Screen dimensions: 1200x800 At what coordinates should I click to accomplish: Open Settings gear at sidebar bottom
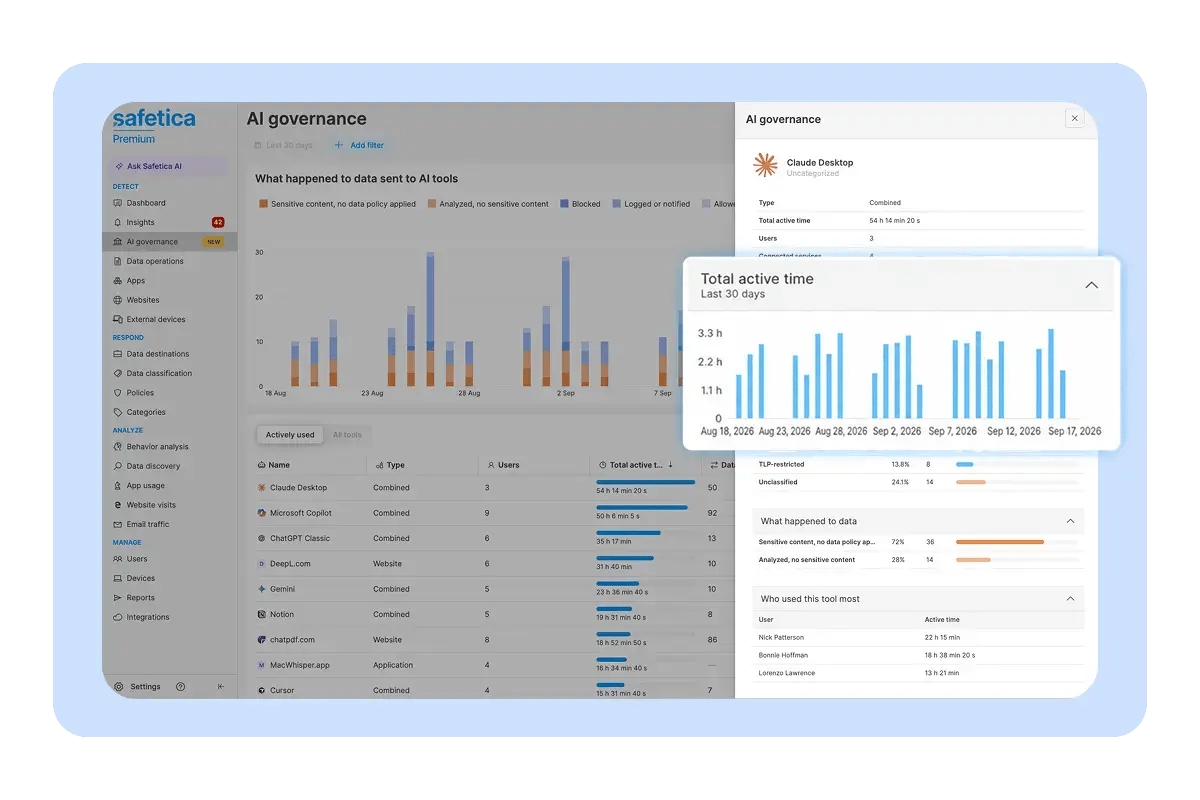click(x=119, y=687)
